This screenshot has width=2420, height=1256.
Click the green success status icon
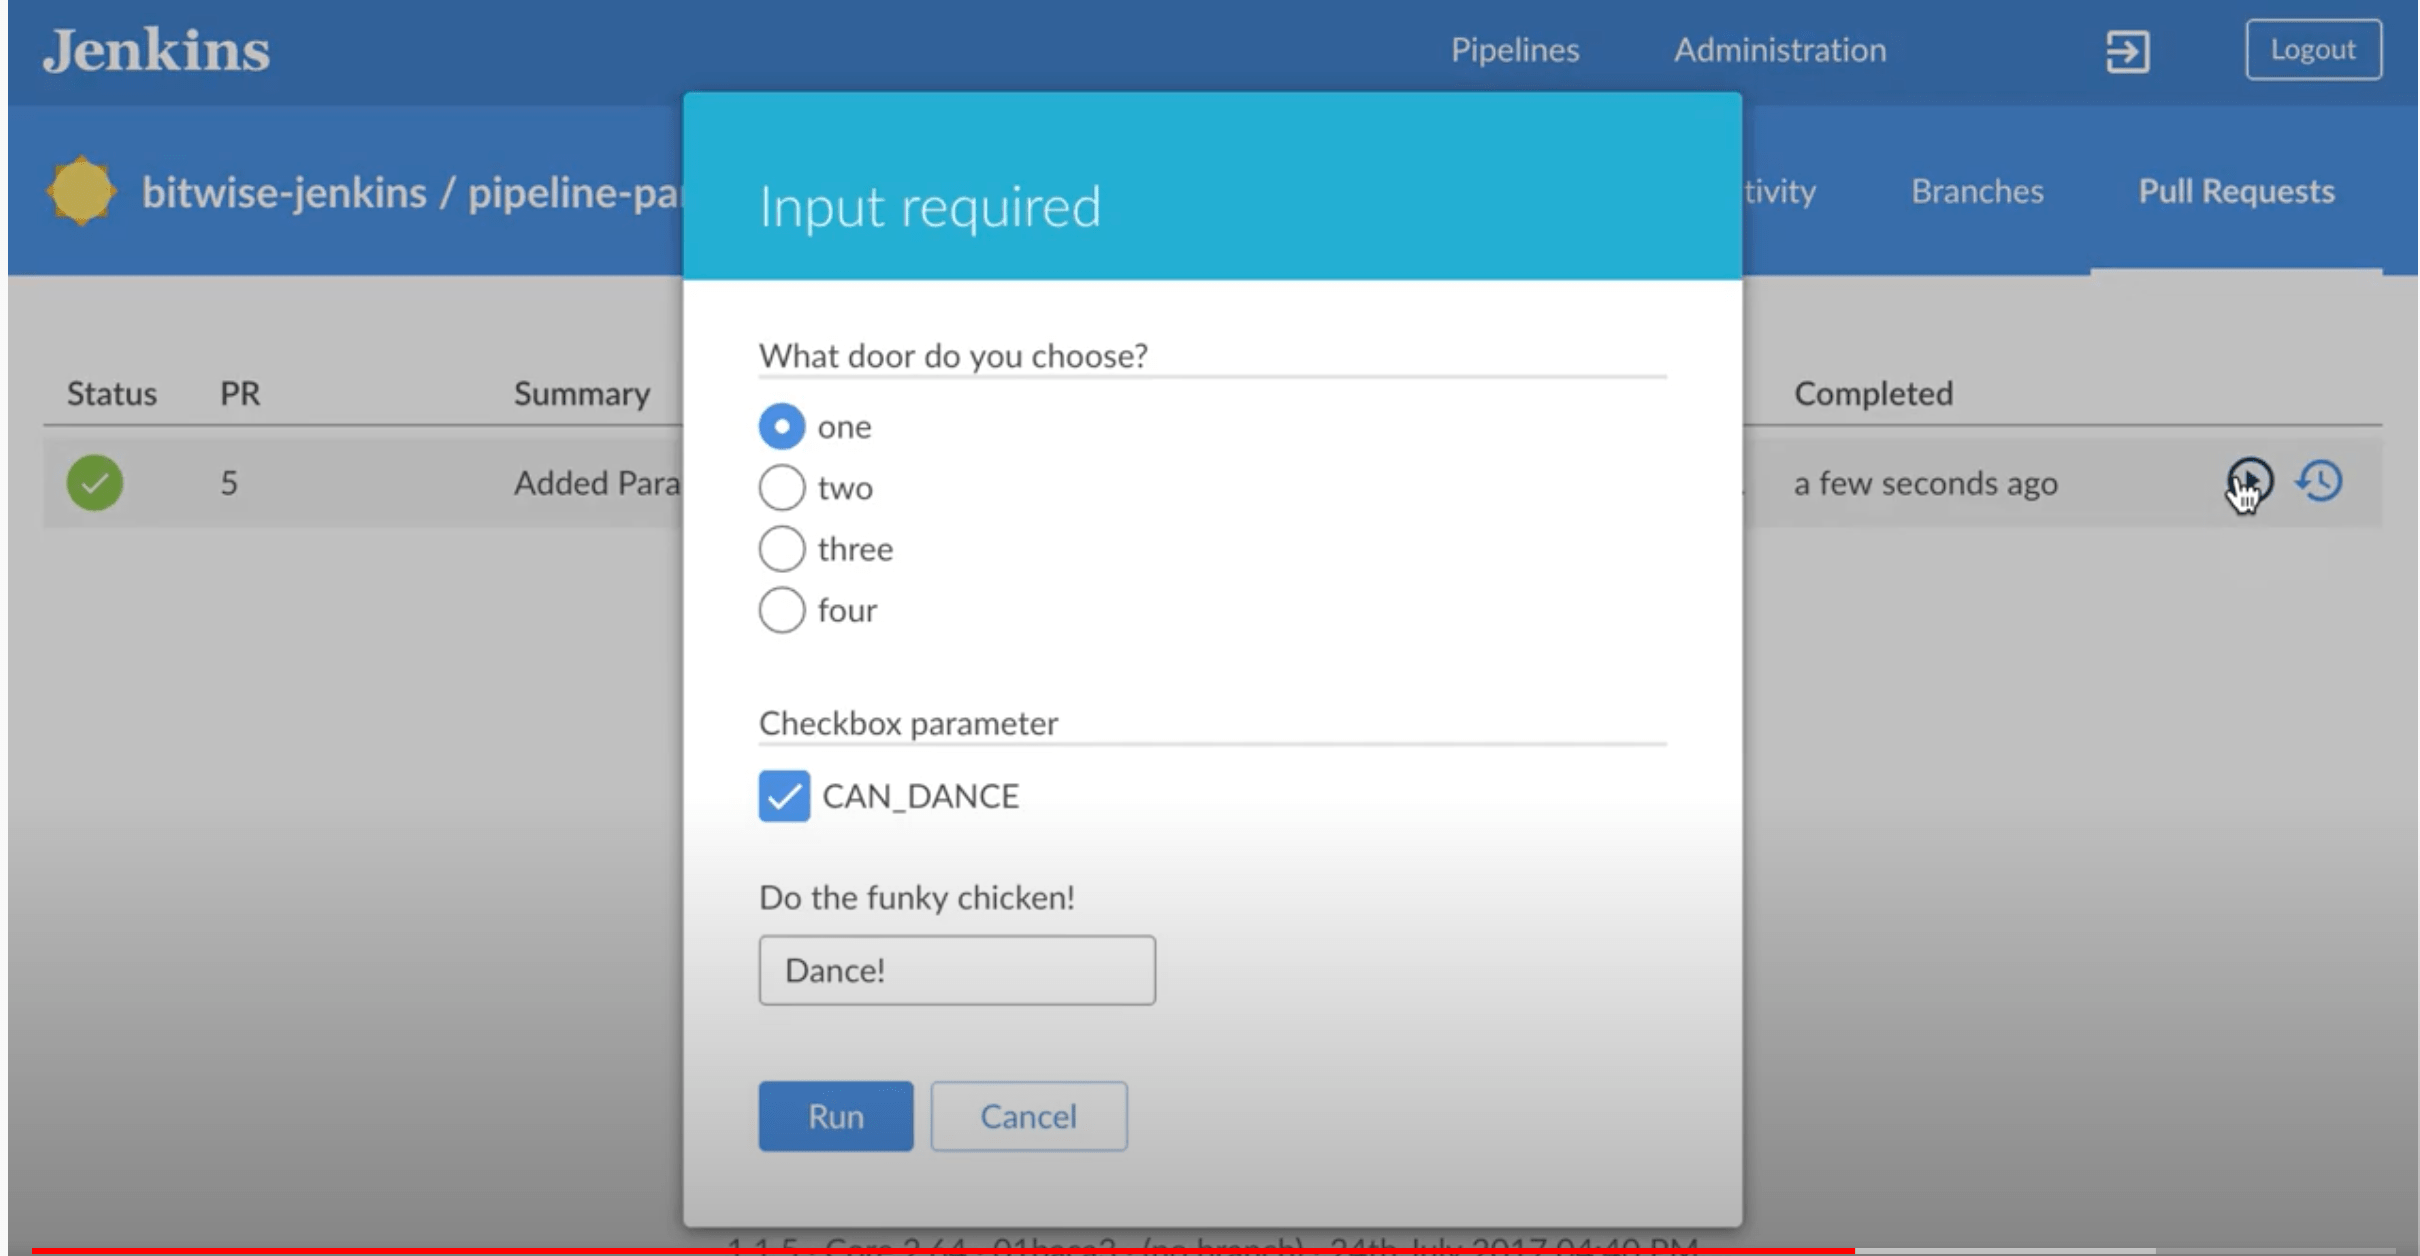pos(95,483)
